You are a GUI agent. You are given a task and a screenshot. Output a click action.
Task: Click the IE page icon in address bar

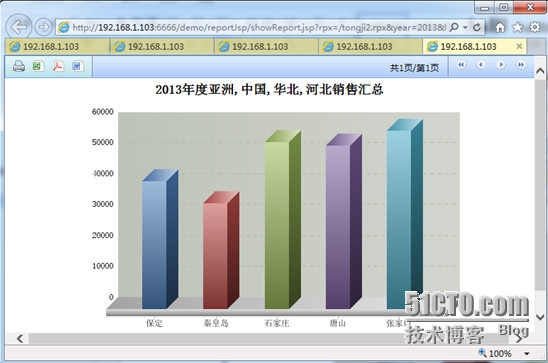click(x=64, y=27)
